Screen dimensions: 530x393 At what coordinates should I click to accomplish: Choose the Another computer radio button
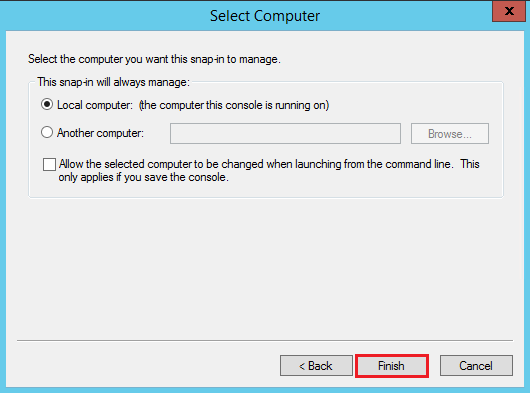coord(47,132)
